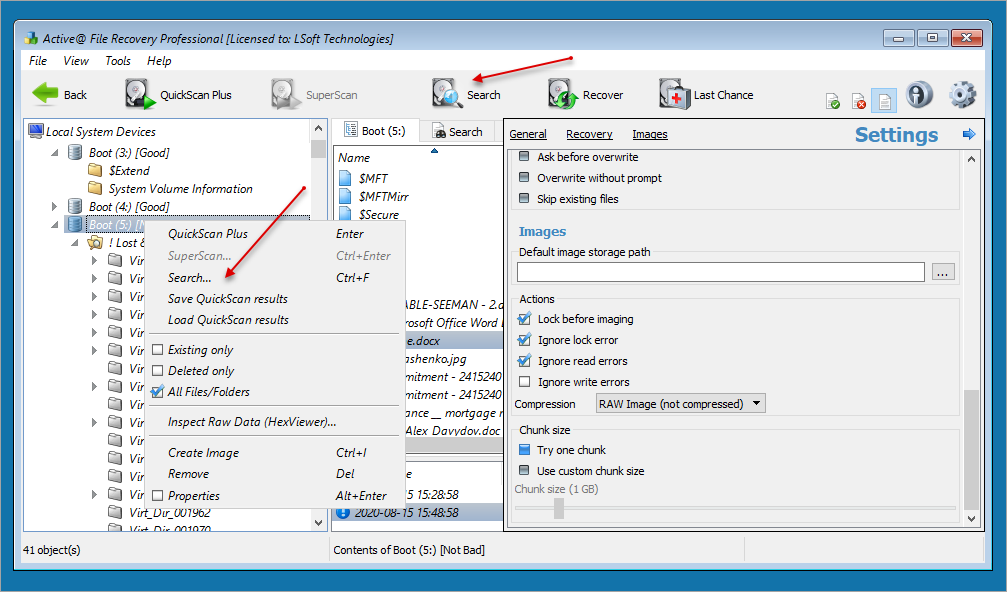Click the Chunk size slider handle
Screen dimensions: 1007x592
tap(559, 508)
